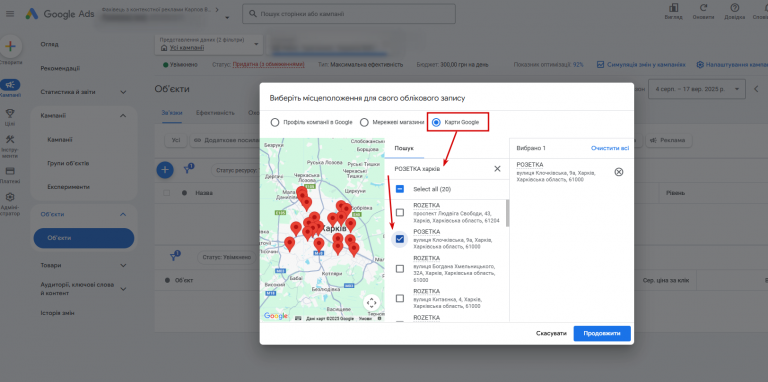Open the hamburger main menu icon
The image size is (768, 382).
pos(10,14)
